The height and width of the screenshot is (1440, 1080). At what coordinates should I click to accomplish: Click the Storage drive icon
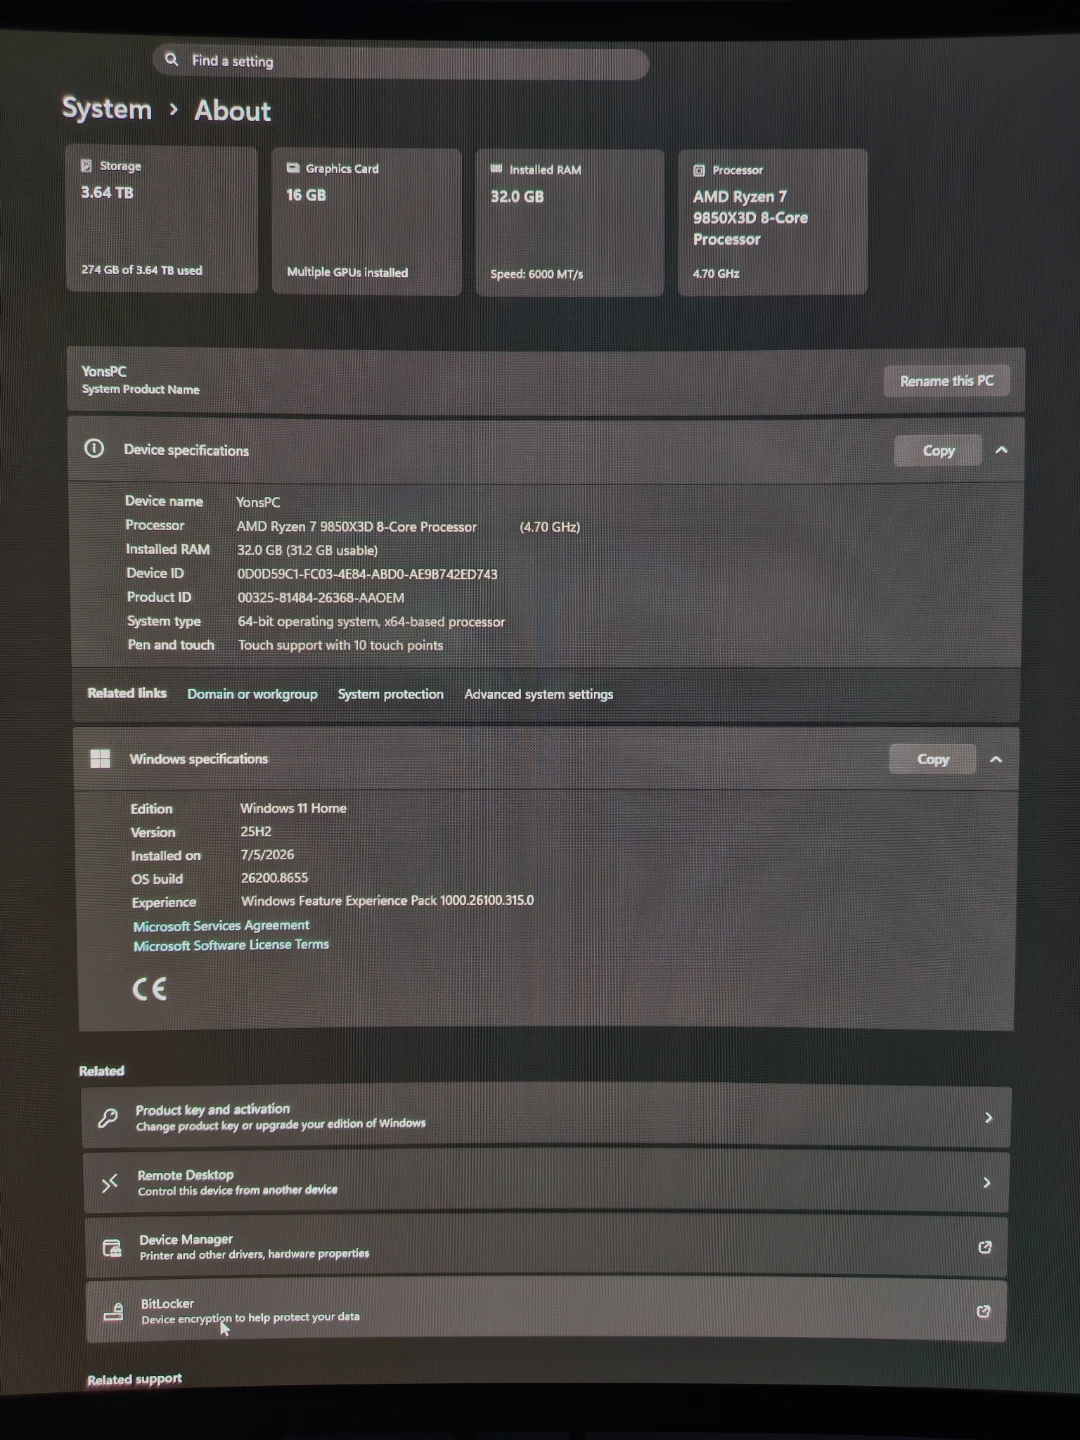[x=87, y=166]
